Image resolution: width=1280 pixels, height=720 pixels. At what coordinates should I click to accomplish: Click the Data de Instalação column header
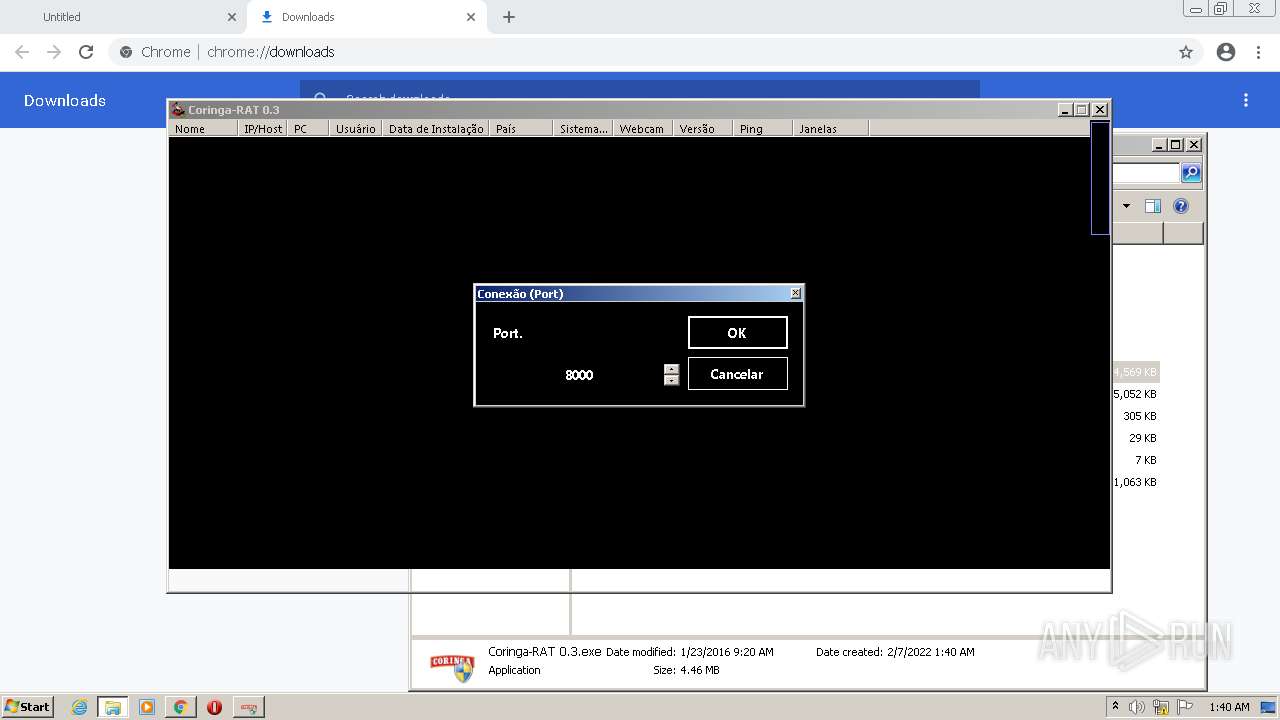pos(436,129)
